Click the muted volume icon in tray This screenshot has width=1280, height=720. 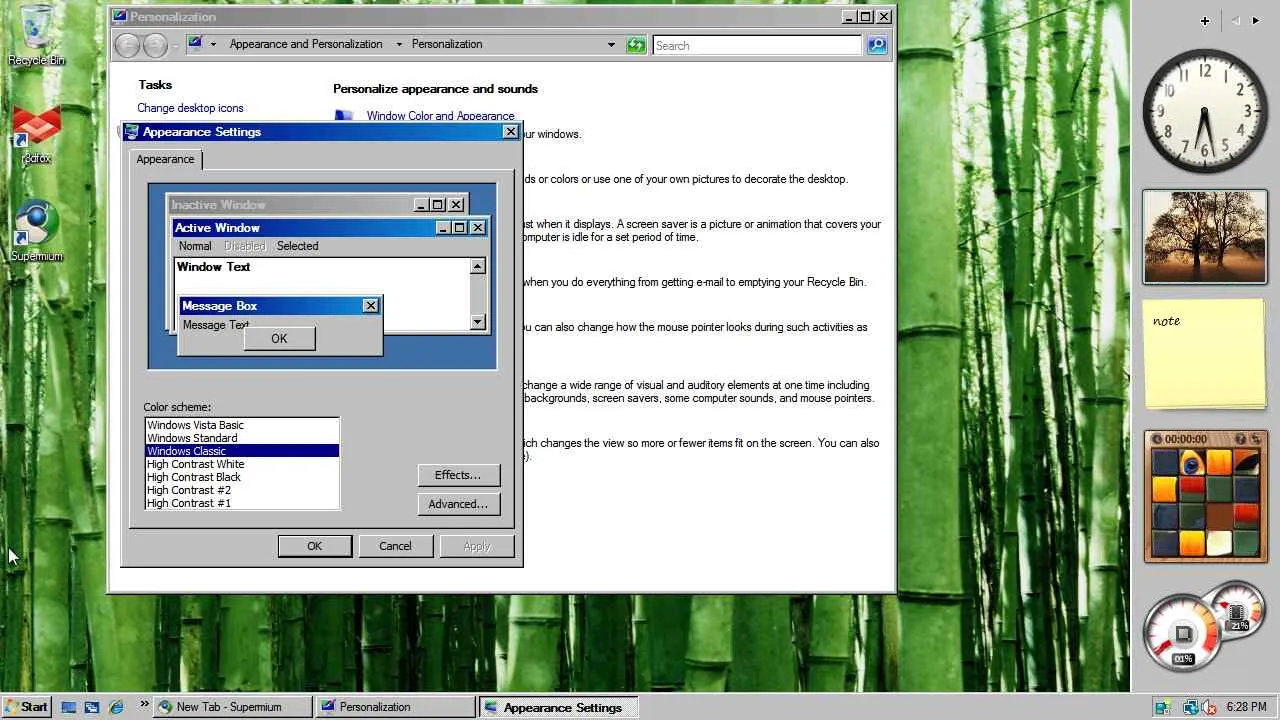1207,707
